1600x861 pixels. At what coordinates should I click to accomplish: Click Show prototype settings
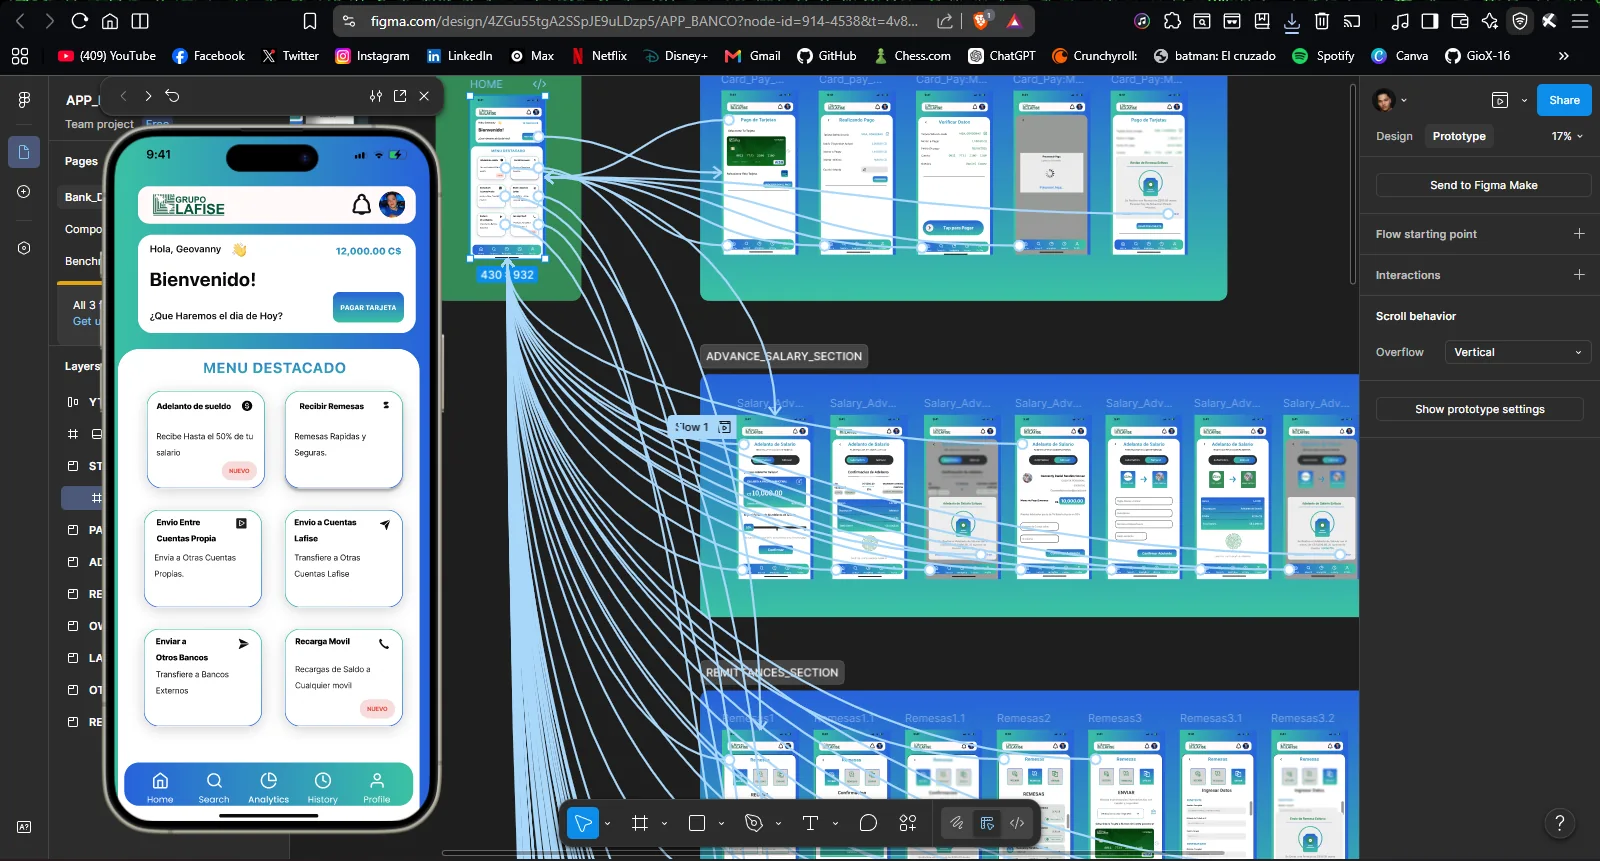(1479, 409)
